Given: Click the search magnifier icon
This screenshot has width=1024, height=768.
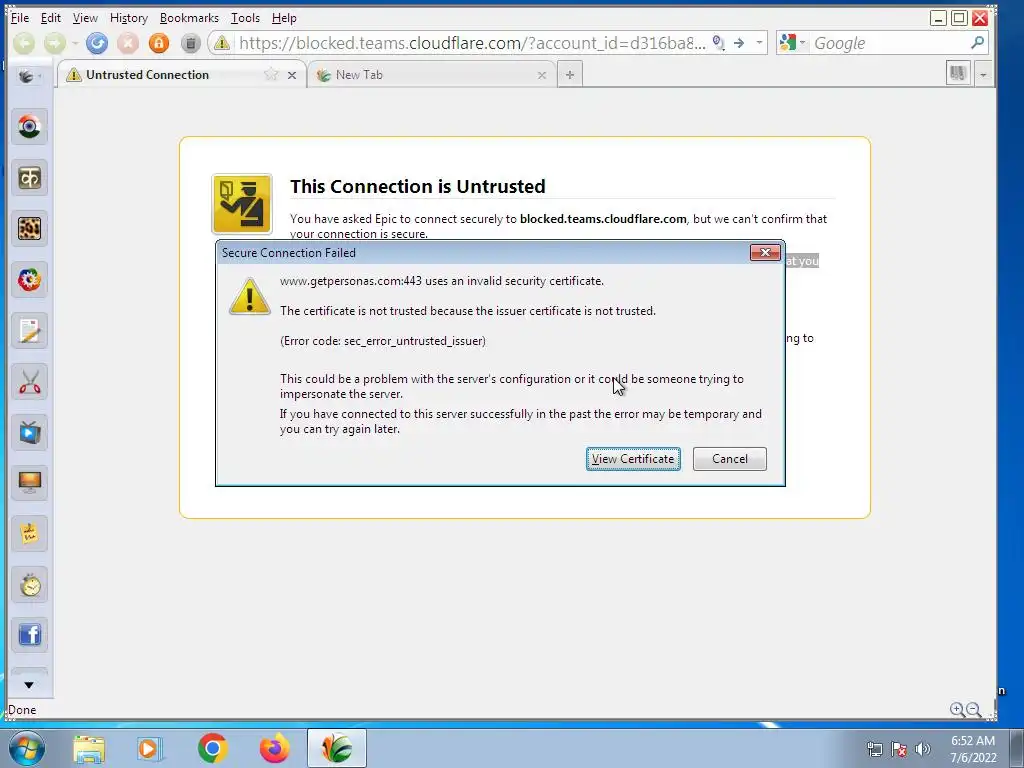Looking at the screenshot, I should click(977, 43).
